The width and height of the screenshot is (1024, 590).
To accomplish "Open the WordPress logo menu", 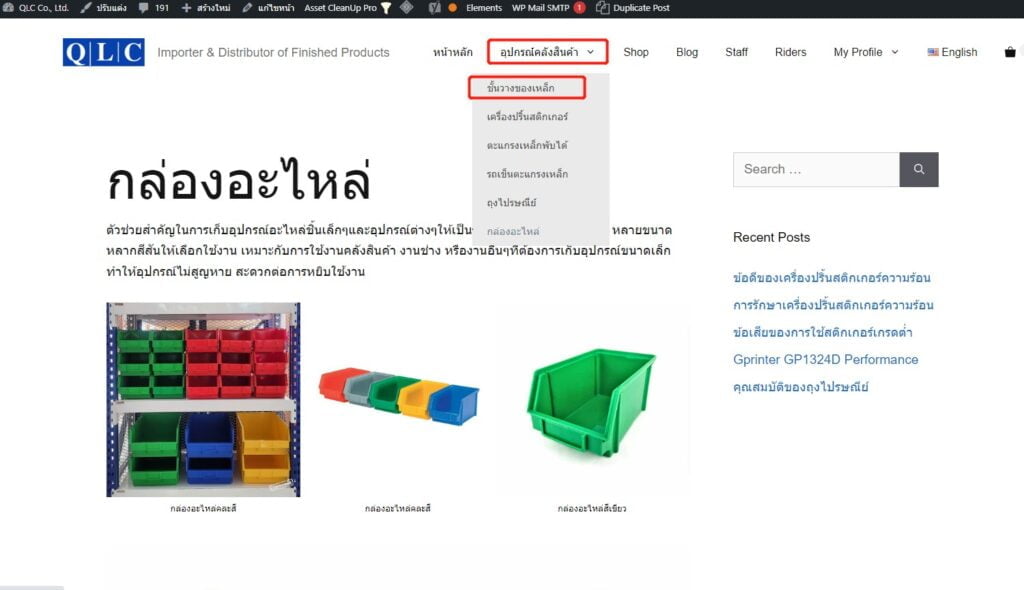I will click(x=9, y=8).
